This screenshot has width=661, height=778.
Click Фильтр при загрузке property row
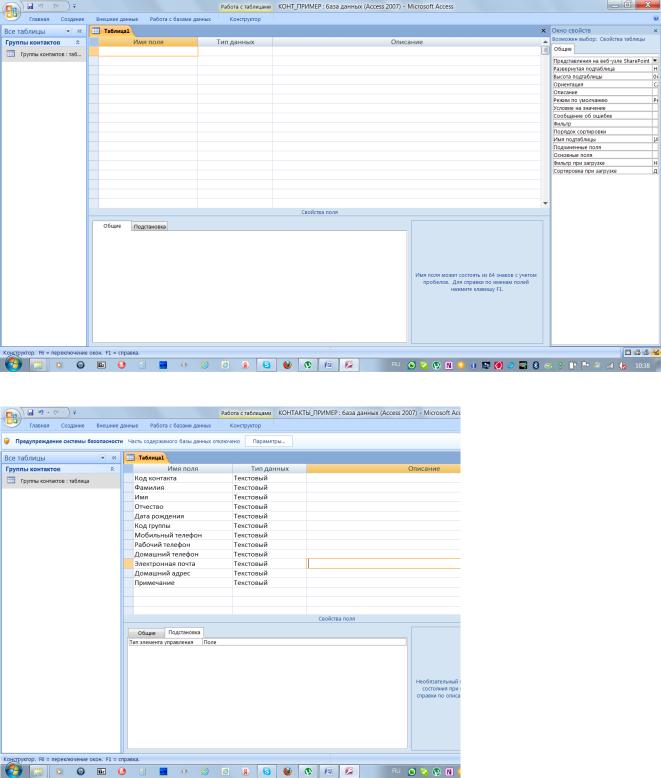[x=605, y=163]
